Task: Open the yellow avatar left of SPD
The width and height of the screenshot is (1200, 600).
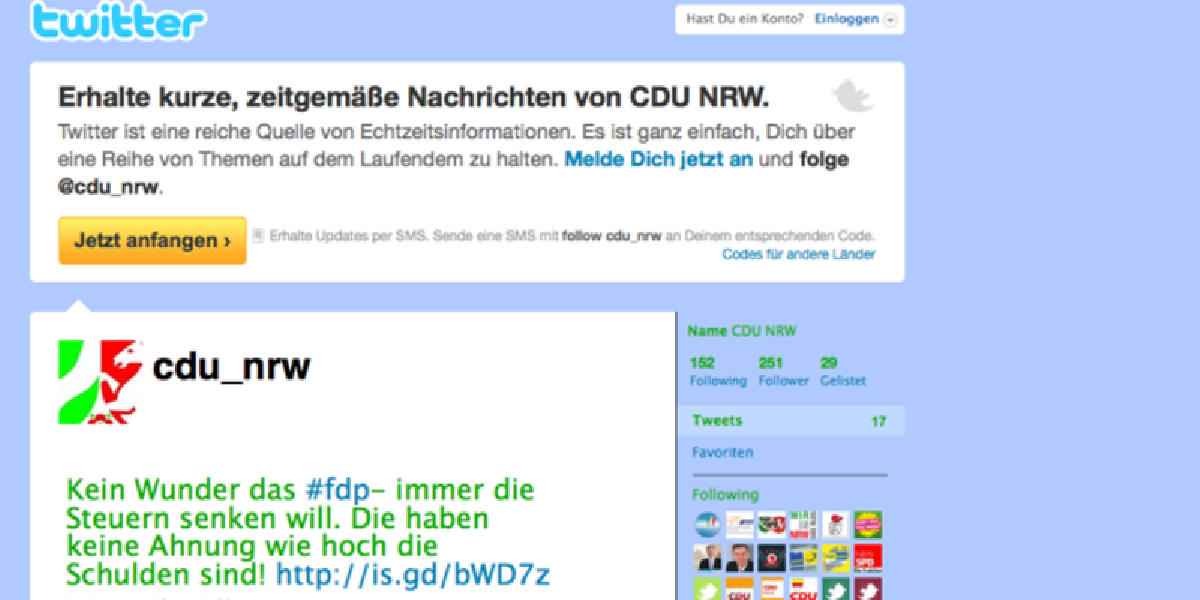Action: pos(836,557)
